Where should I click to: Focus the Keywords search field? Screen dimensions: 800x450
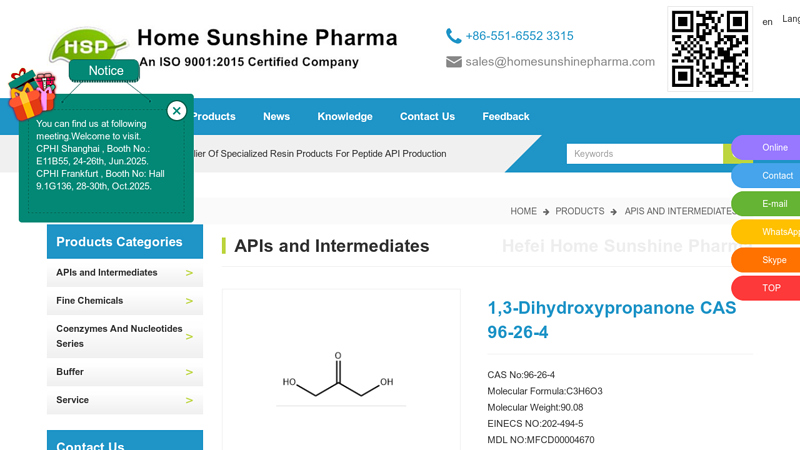(x=645, y=154)
